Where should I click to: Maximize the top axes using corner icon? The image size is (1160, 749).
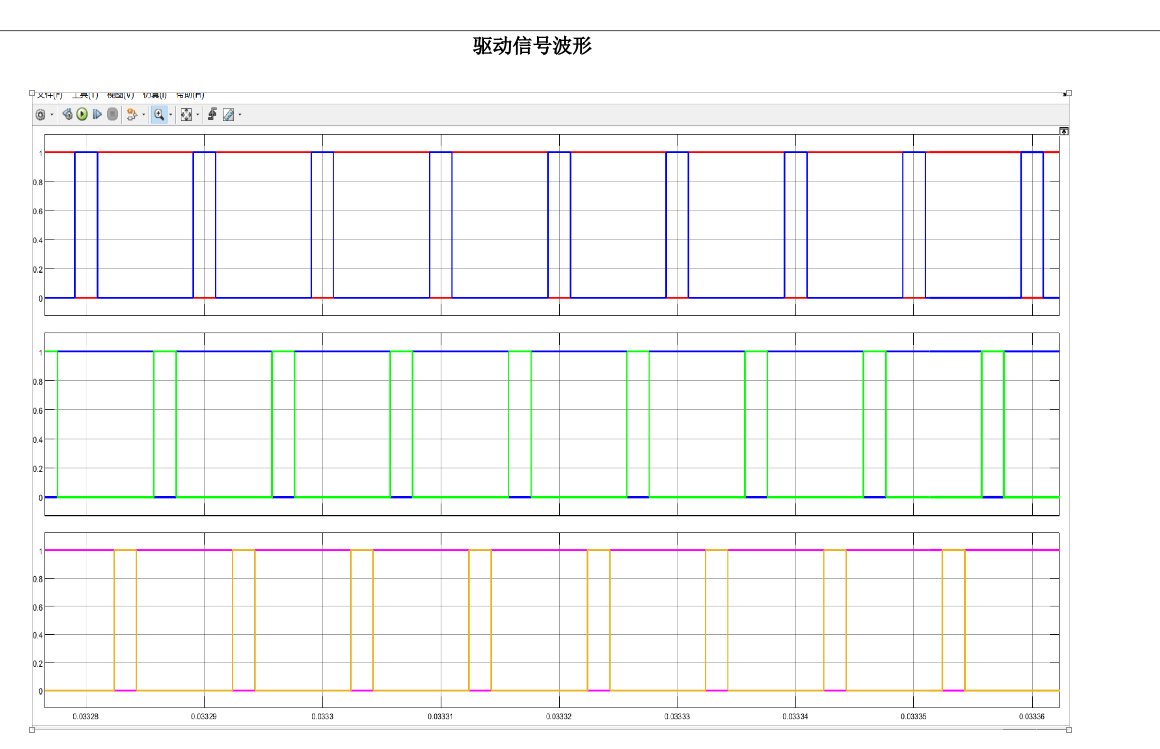[1064, 131]
